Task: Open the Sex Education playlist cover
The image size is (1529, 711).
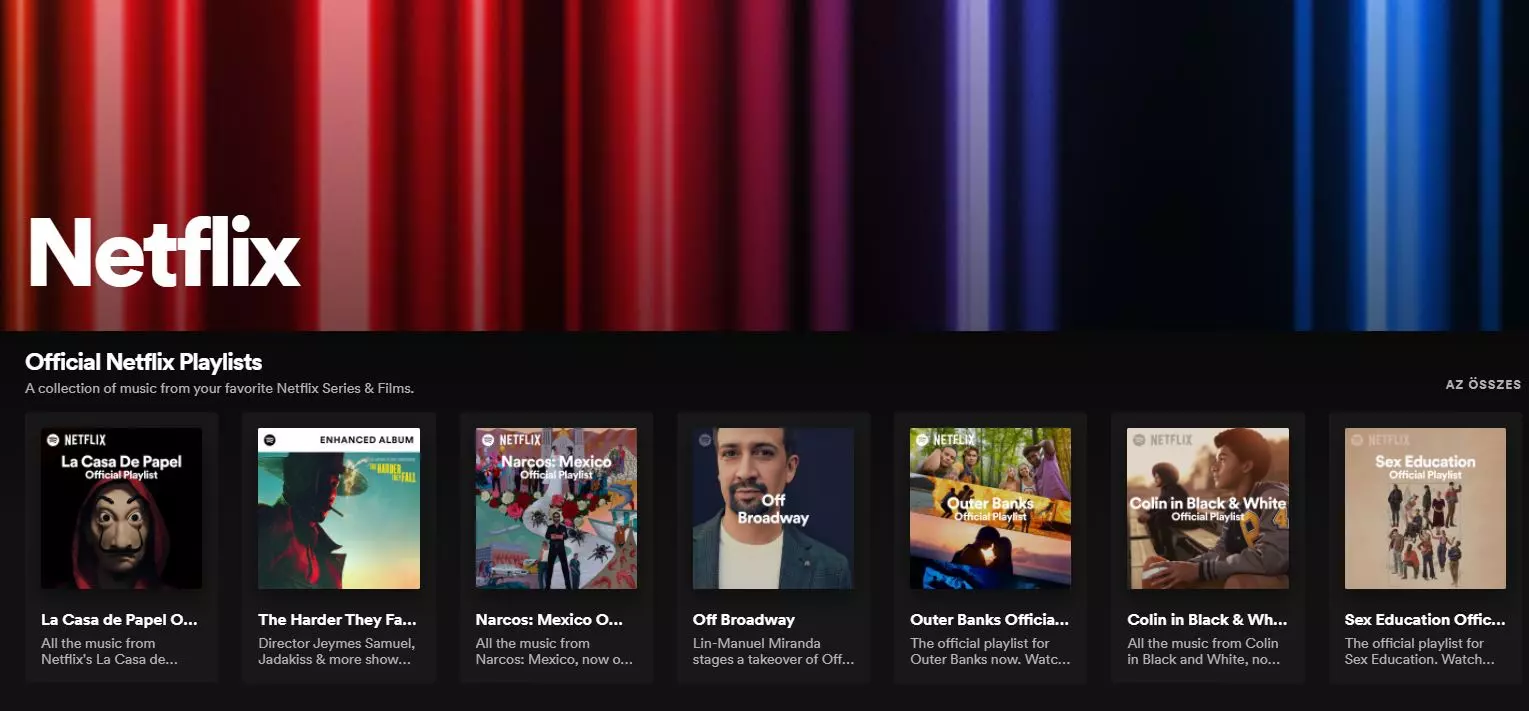Action: (1425, 508)
